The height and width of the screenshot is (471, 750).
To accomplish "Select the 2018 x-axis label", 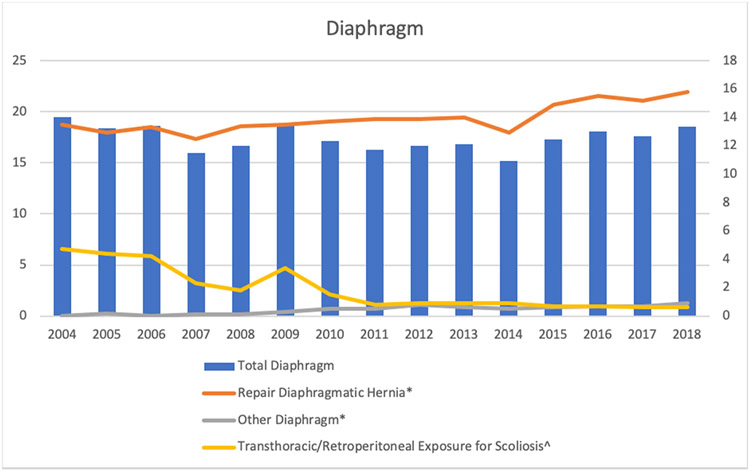I will [x=687, y=334].
